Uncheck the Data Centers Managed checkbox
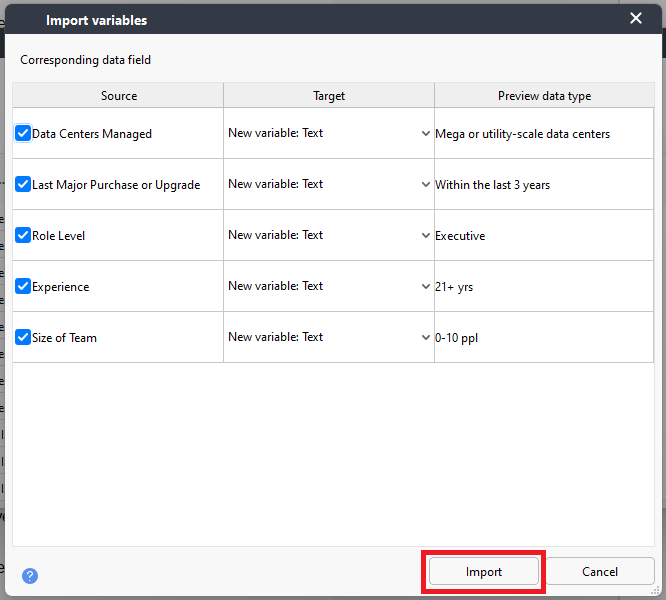 click(x=23, y=133)
